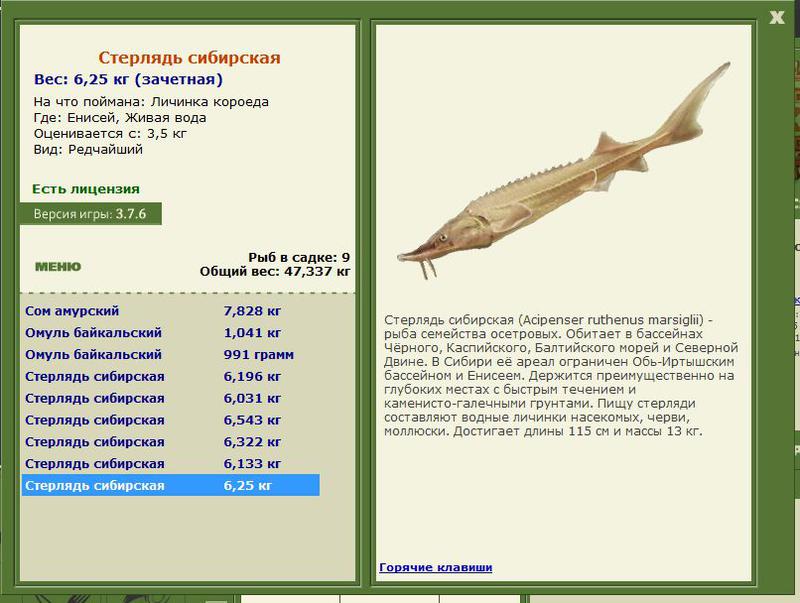Select Стерлядь сибирская 6,031 кг entry
Image resolution: width=800 pixels, height=603 pixels.
tap(170, 398)
